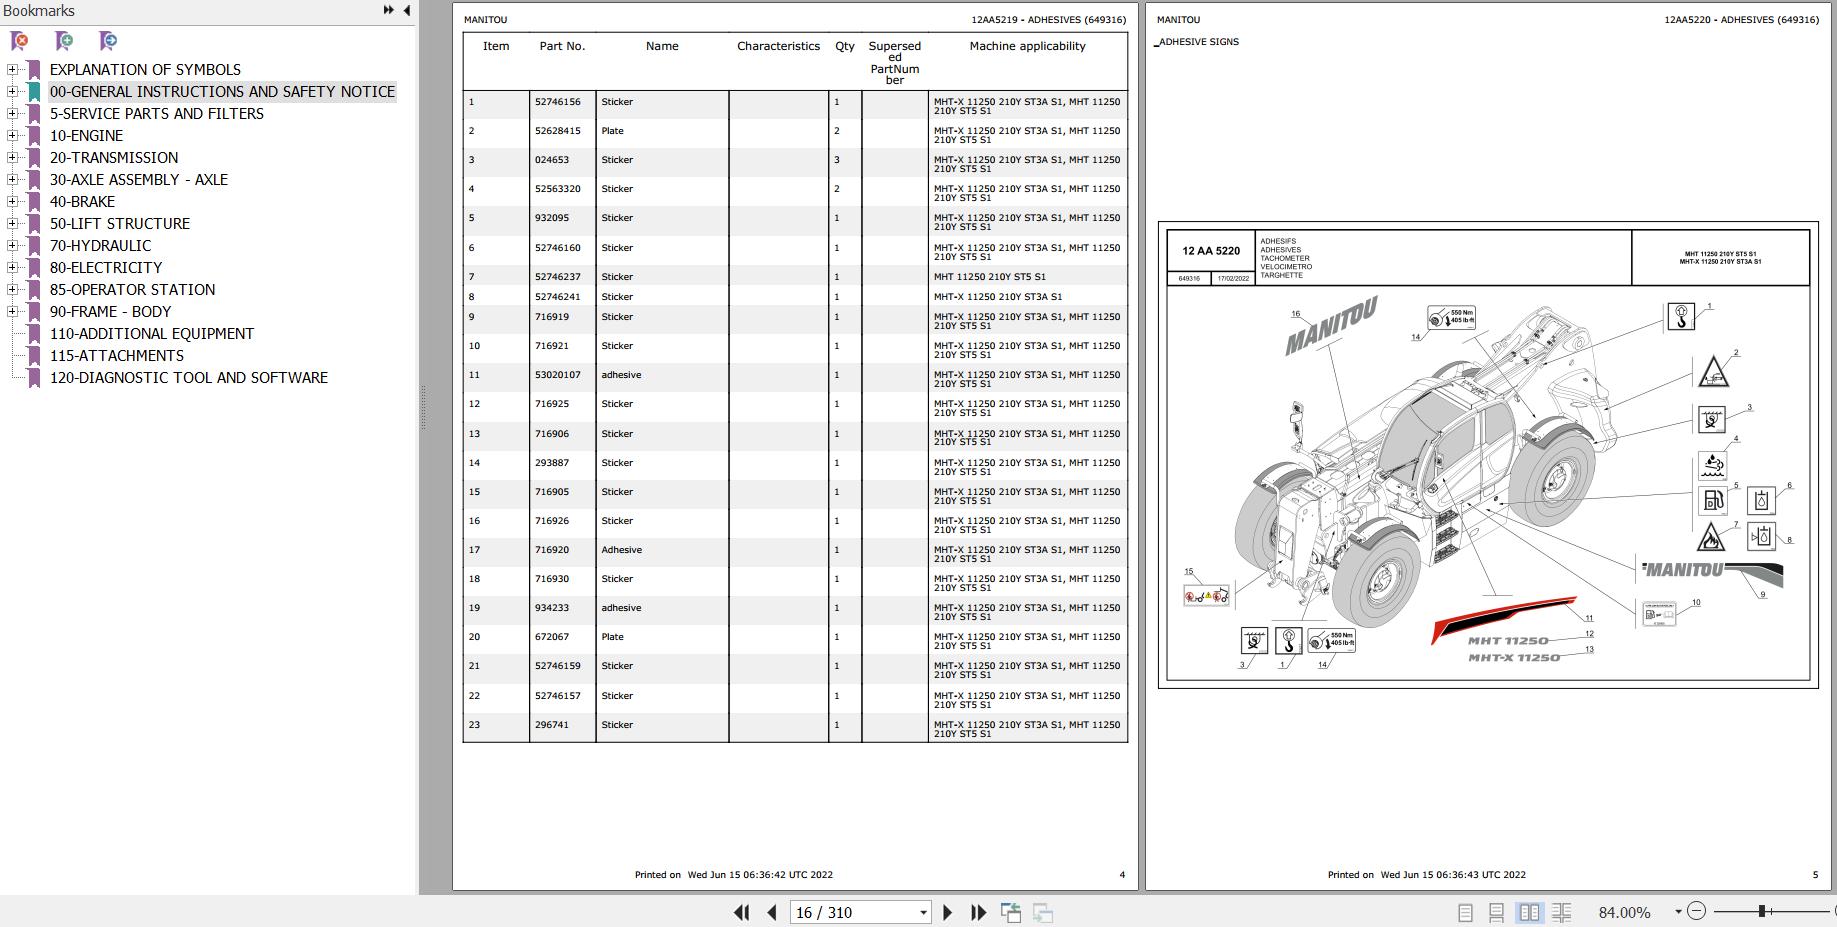Click the double-arrow icon in Bookmarks header
Image resolution: width=1837 pixels, height=927 pixels.
[x=388, y=10]
